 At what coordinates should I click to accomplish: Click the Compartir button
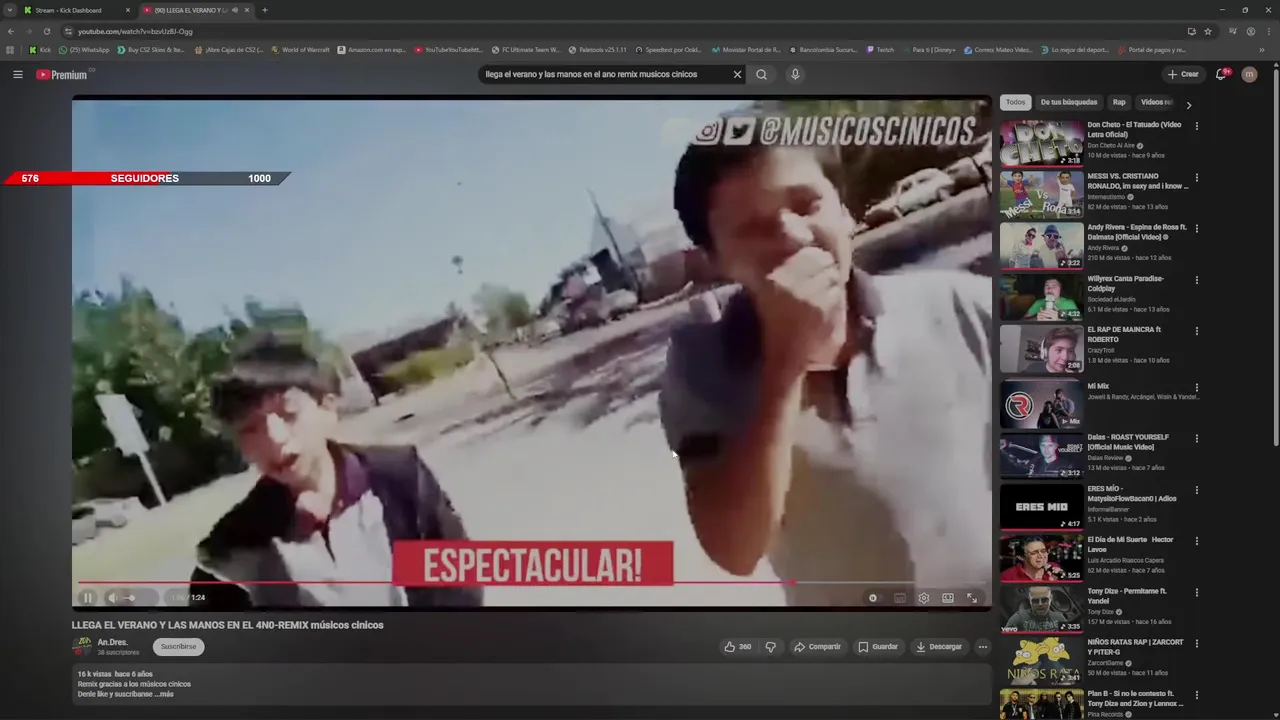tap(817, 647)
